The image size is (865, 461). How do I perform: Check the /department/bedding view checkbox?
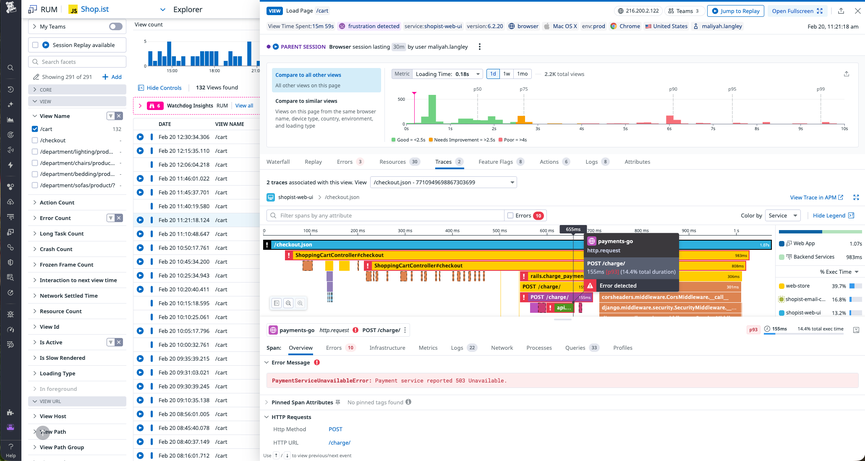coord(35,174)
